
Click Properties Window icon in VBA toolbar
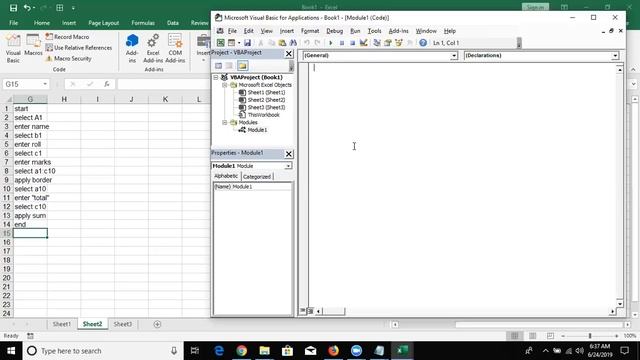click(388, 43)
